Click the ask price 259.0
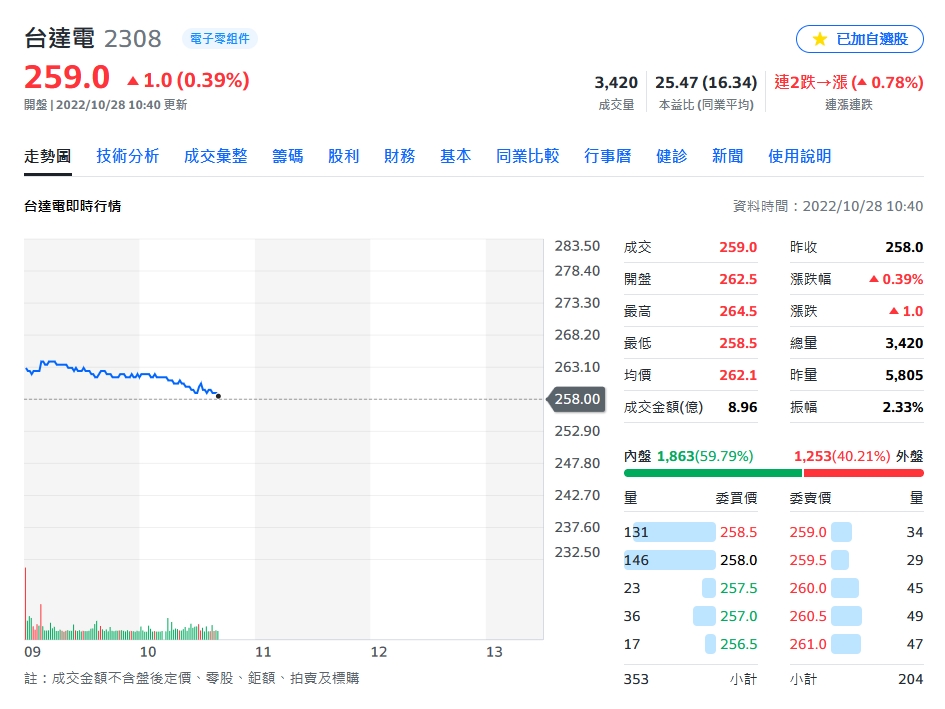Screen dimensions: 945x709 tap(808, 532)
